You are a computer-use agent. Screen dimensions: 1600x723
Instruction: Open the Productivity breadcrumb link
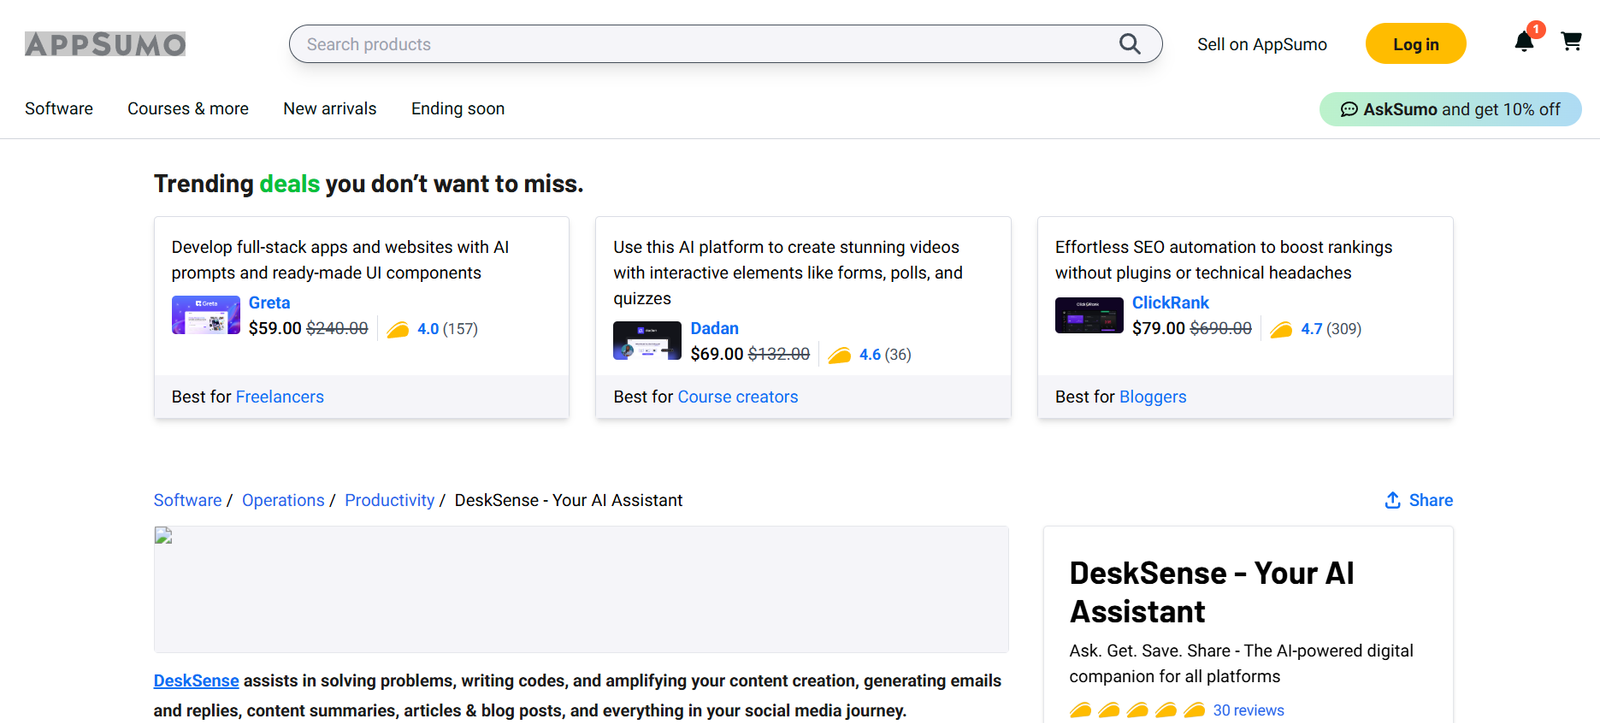[389, 500]
